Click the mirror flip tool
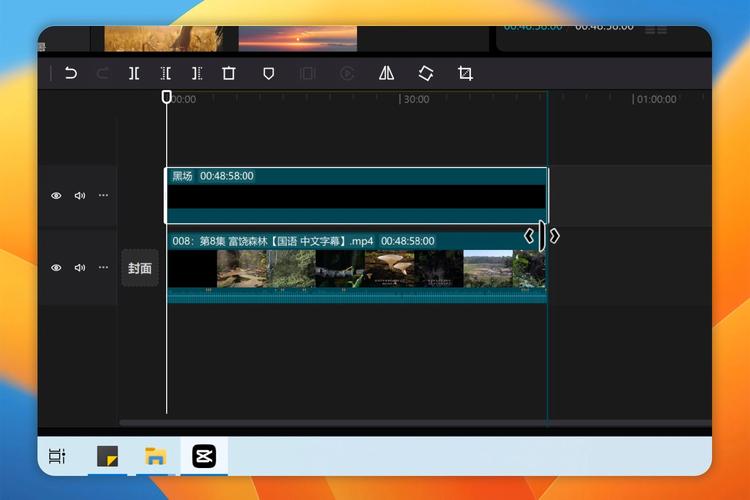This screenshot has height=500, width=750. [x=386, y=73]
